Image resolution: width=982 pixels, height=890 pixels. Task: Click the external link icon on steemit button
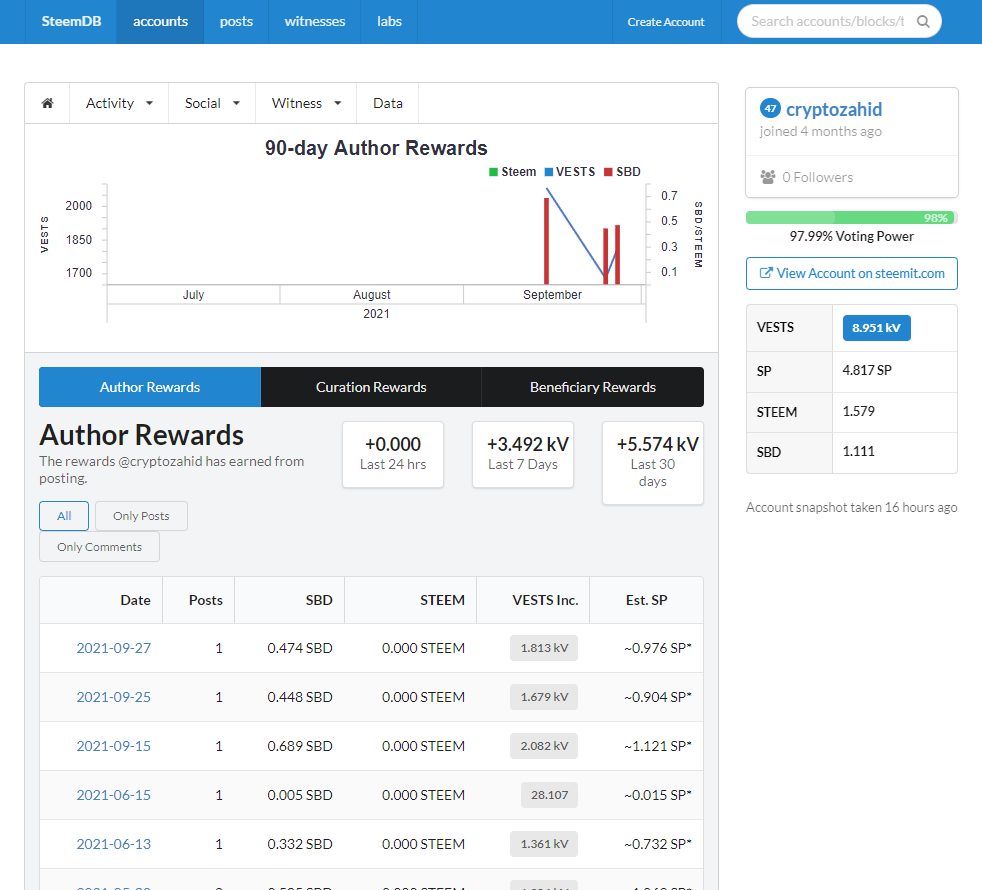[x=766, y=273]
